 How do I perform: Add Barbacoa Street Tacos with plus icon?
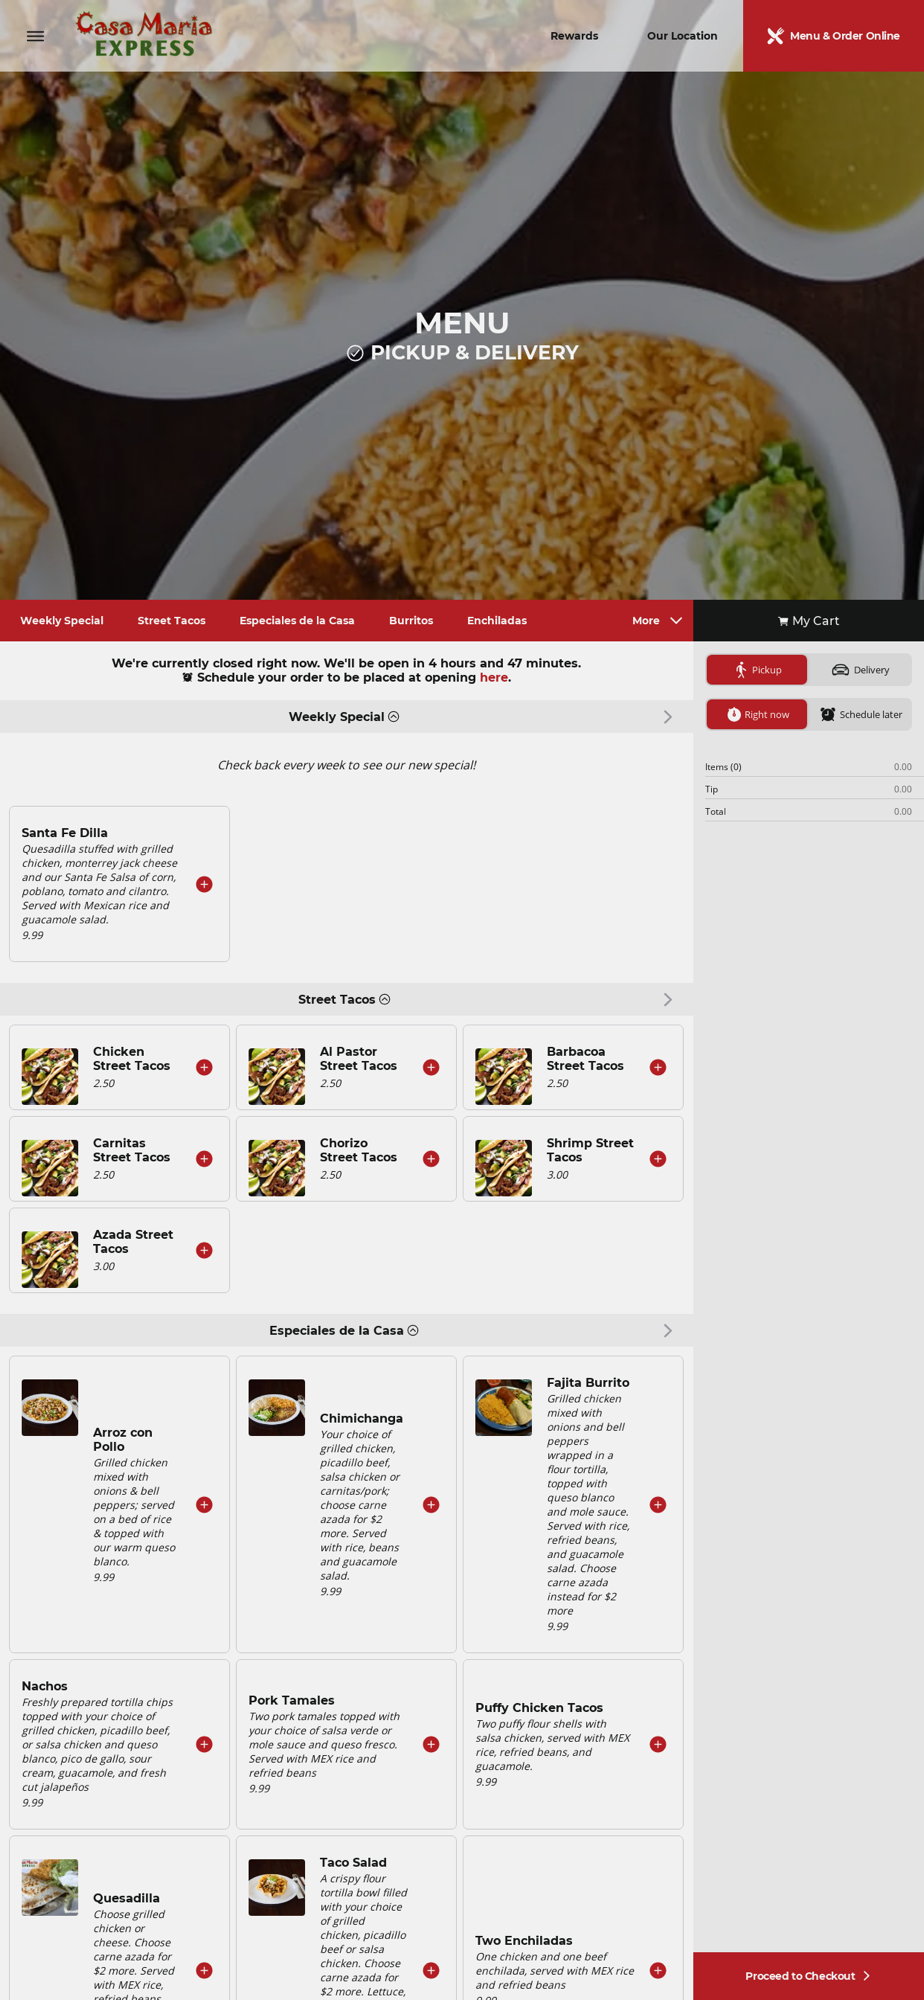[x=658, y=1067]
